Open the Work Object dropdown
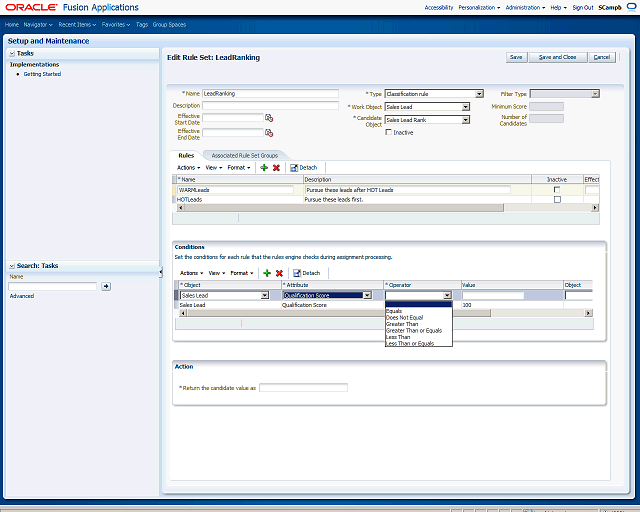640x512 pixels. click(x=466, y=107)
